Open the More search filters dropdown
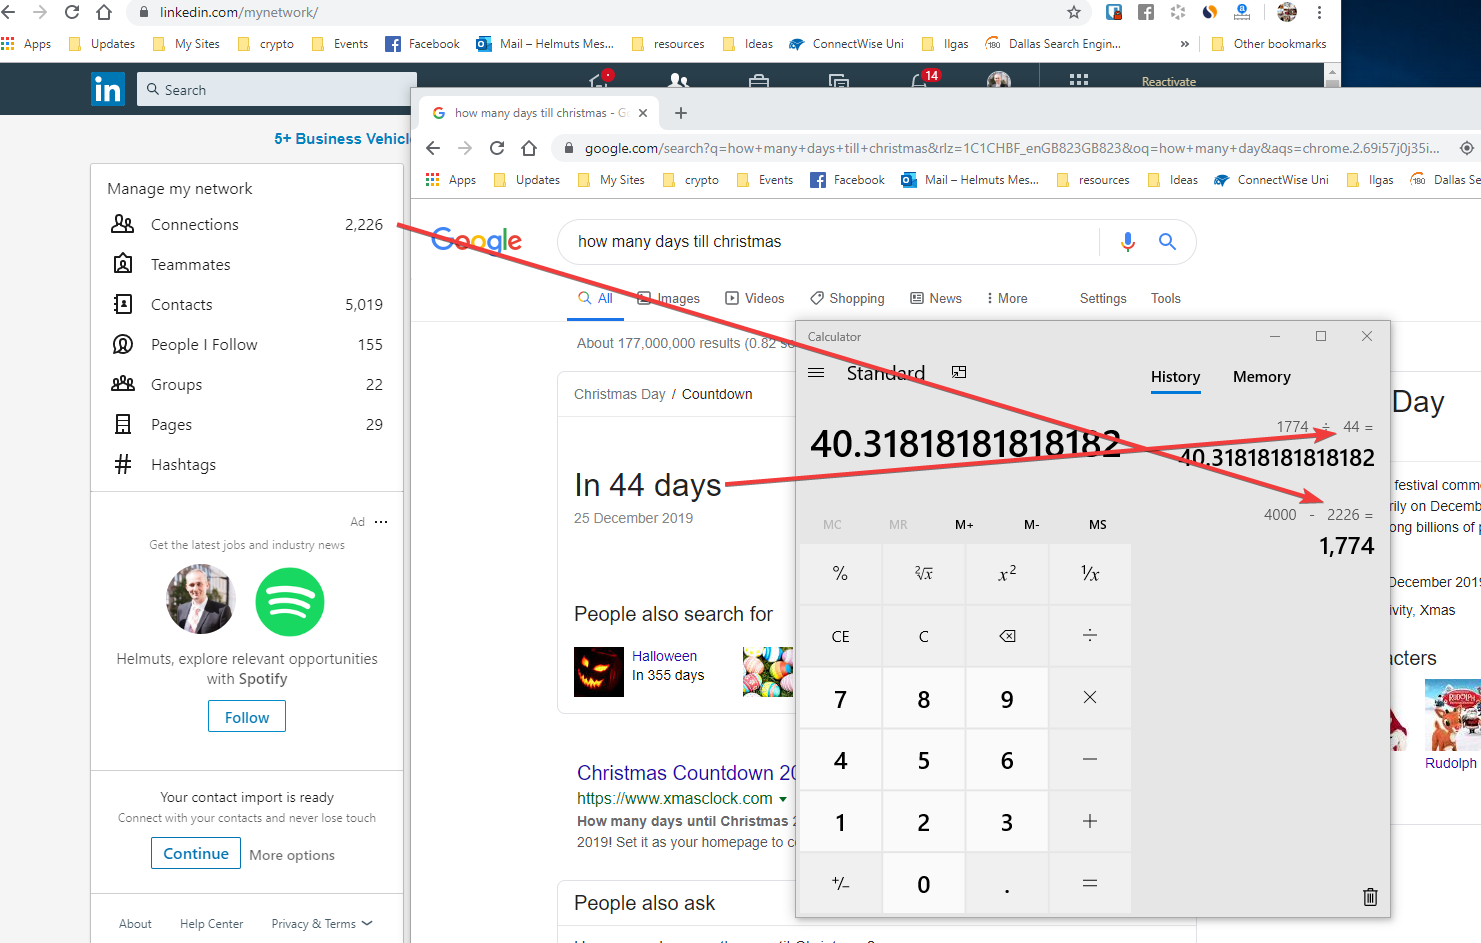 click(1007, 299)
